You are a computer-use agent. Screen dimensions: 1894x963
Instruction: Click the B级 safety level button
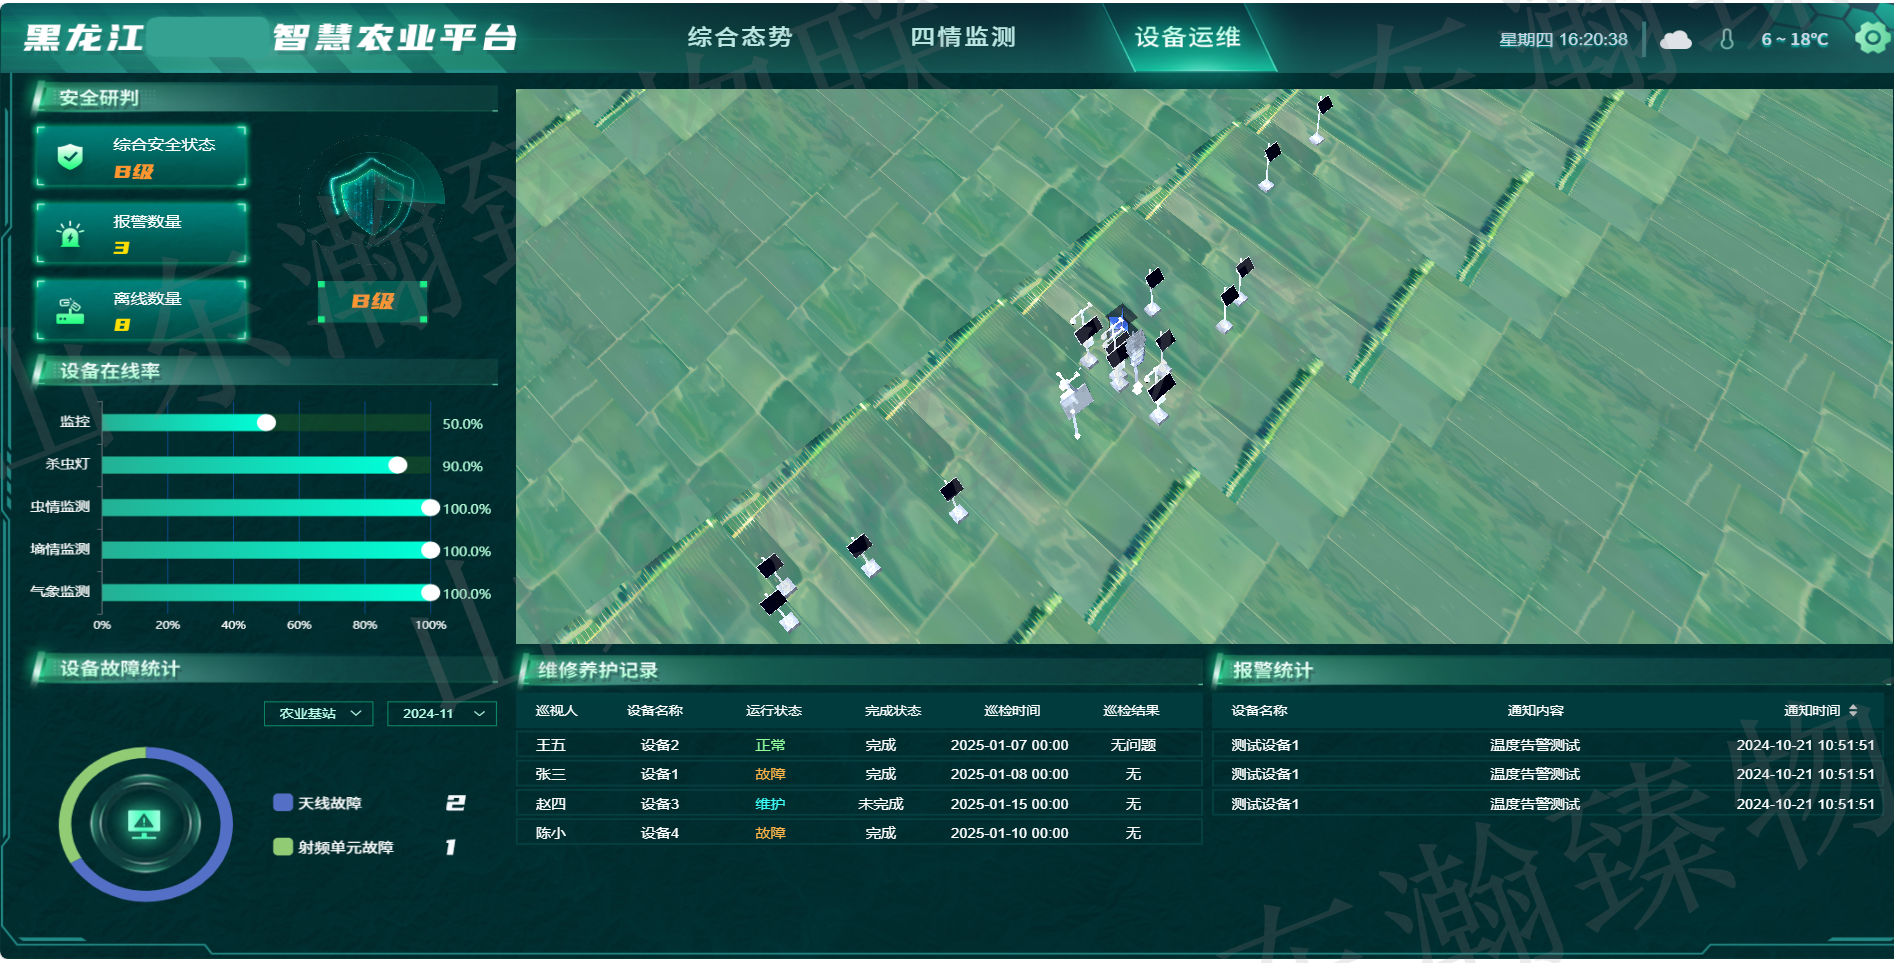click(x=372, y=301)
